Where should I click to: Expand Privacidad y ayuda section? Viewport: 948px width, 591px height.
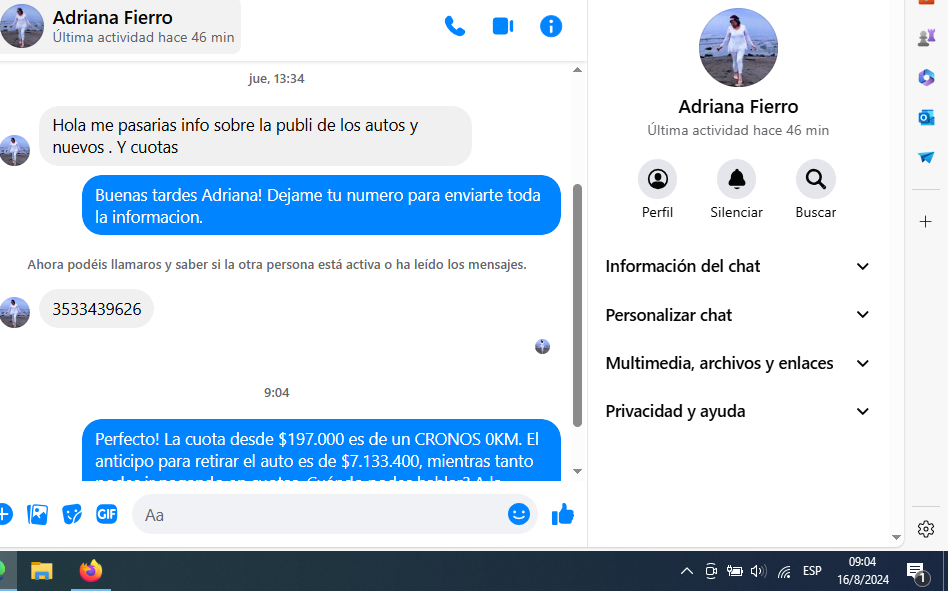pyautogui.click(x=738, y=412)
